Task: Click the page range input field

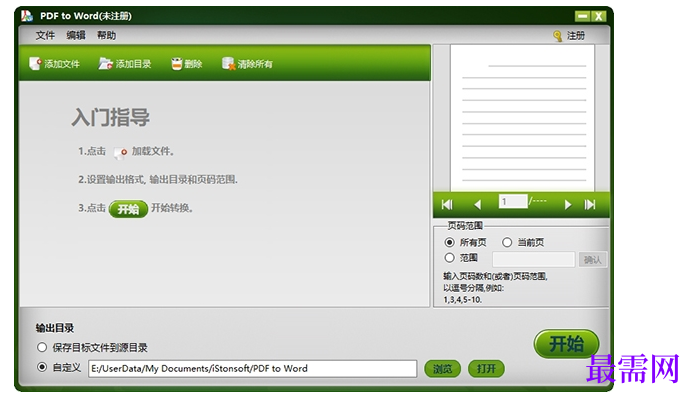Action: [533, 259]
